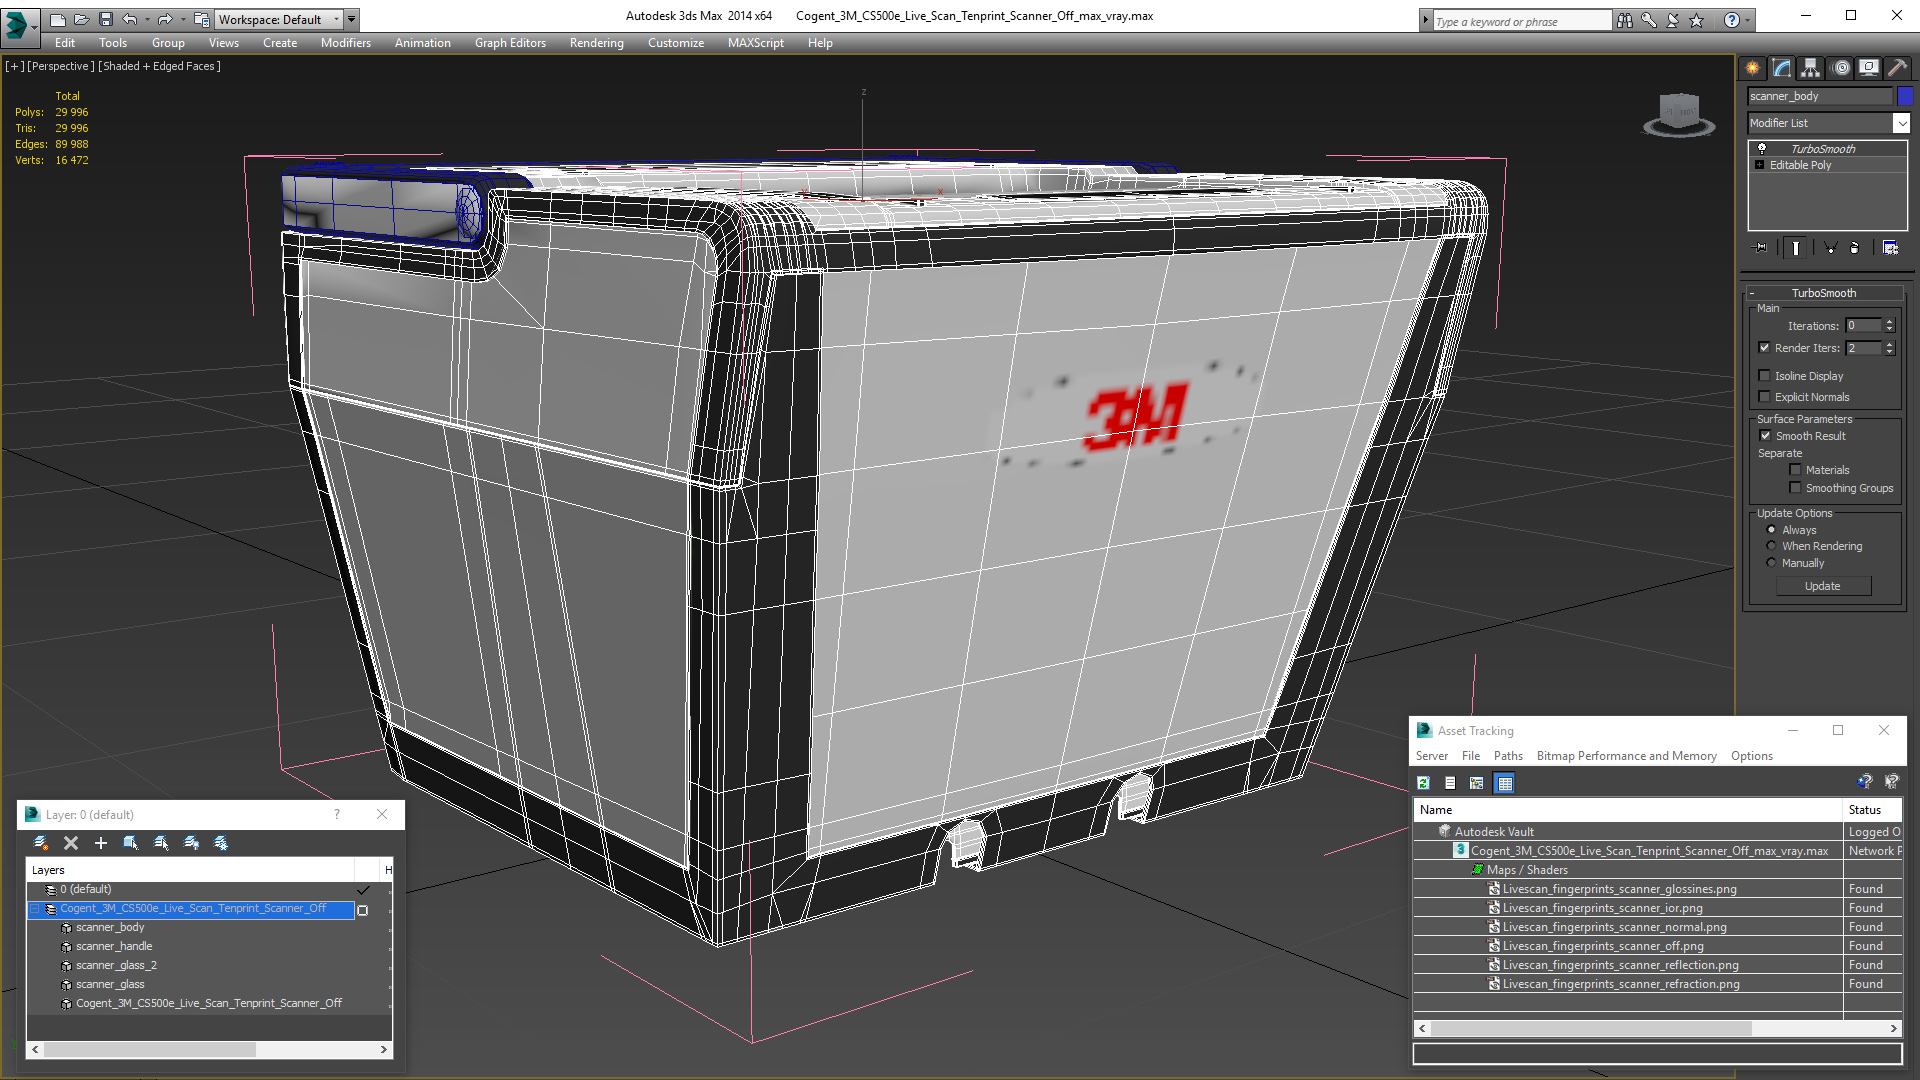Open the Graph Editors menu
1920x1080 pixels.
click(510, 43)
